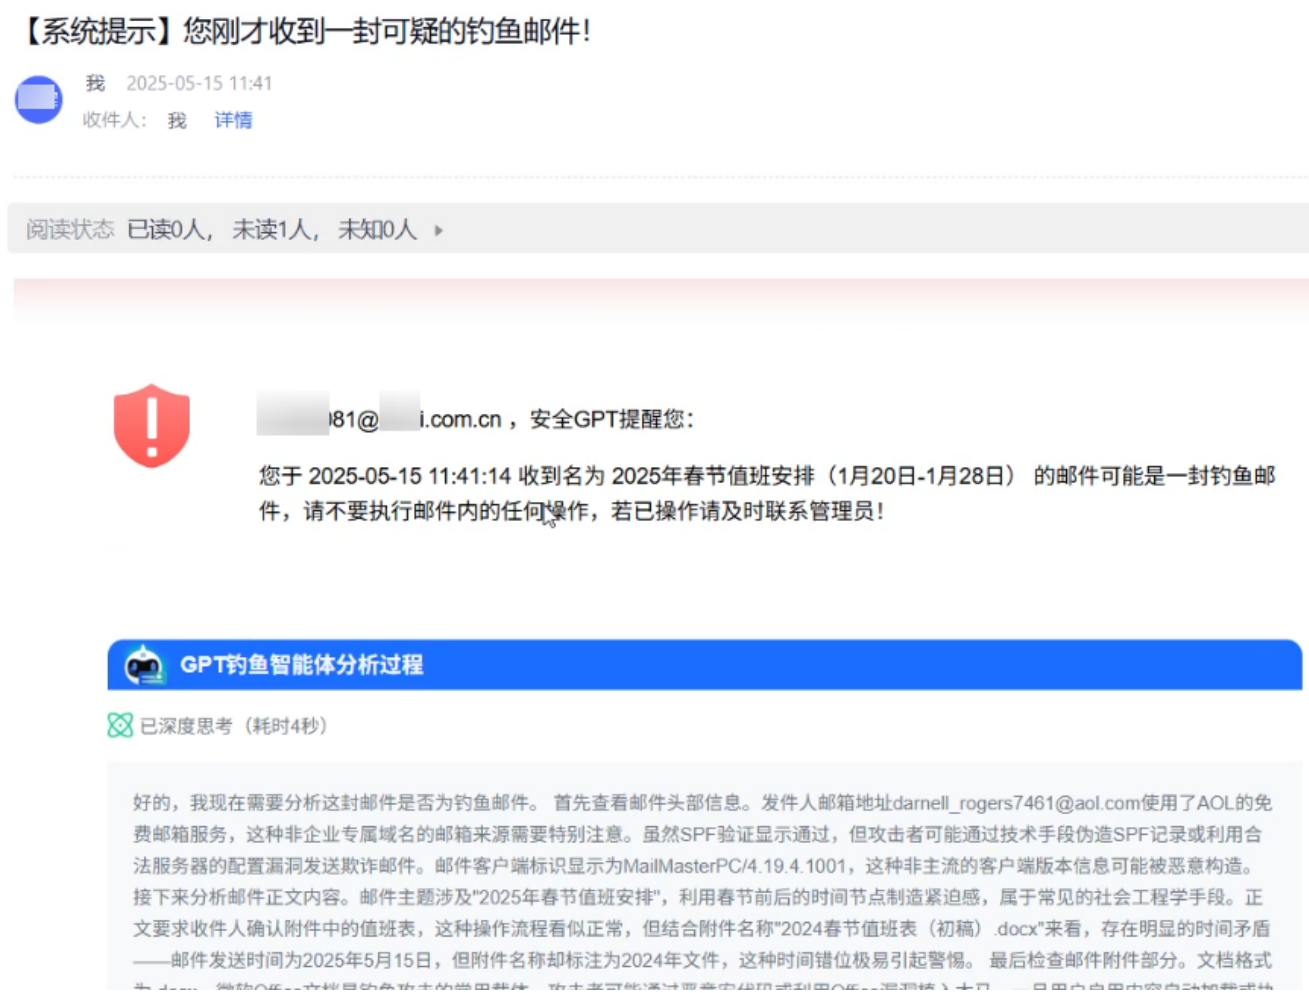This screenshot has height=993, width=1309.
Task: Collapse the 已深度思考 thinking section
Action: click(233, 726)
